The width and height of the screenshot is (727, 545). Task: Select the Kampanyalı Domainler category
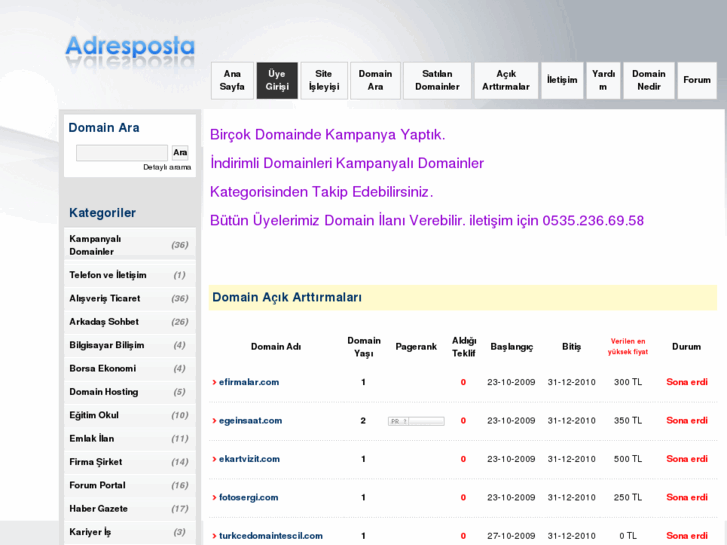point(95,245)
